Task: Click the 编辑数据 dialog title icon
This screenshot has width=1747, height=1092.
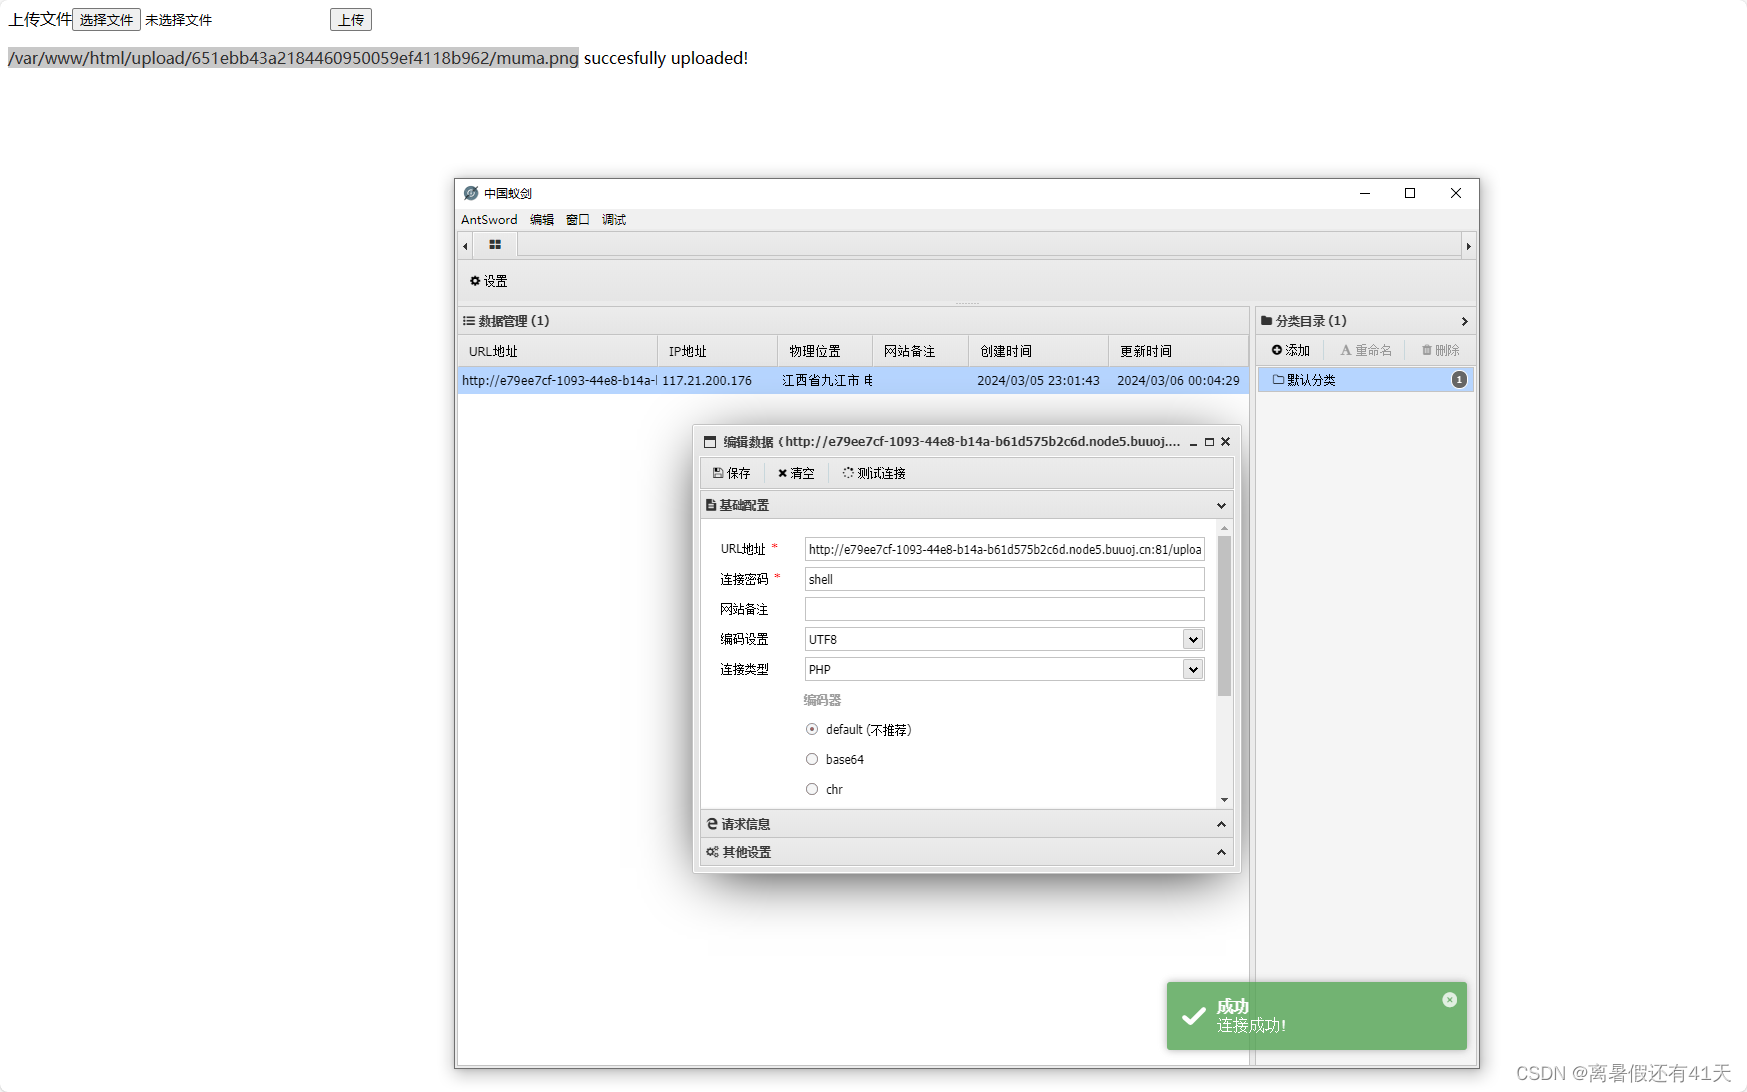Action: (710, 442)
